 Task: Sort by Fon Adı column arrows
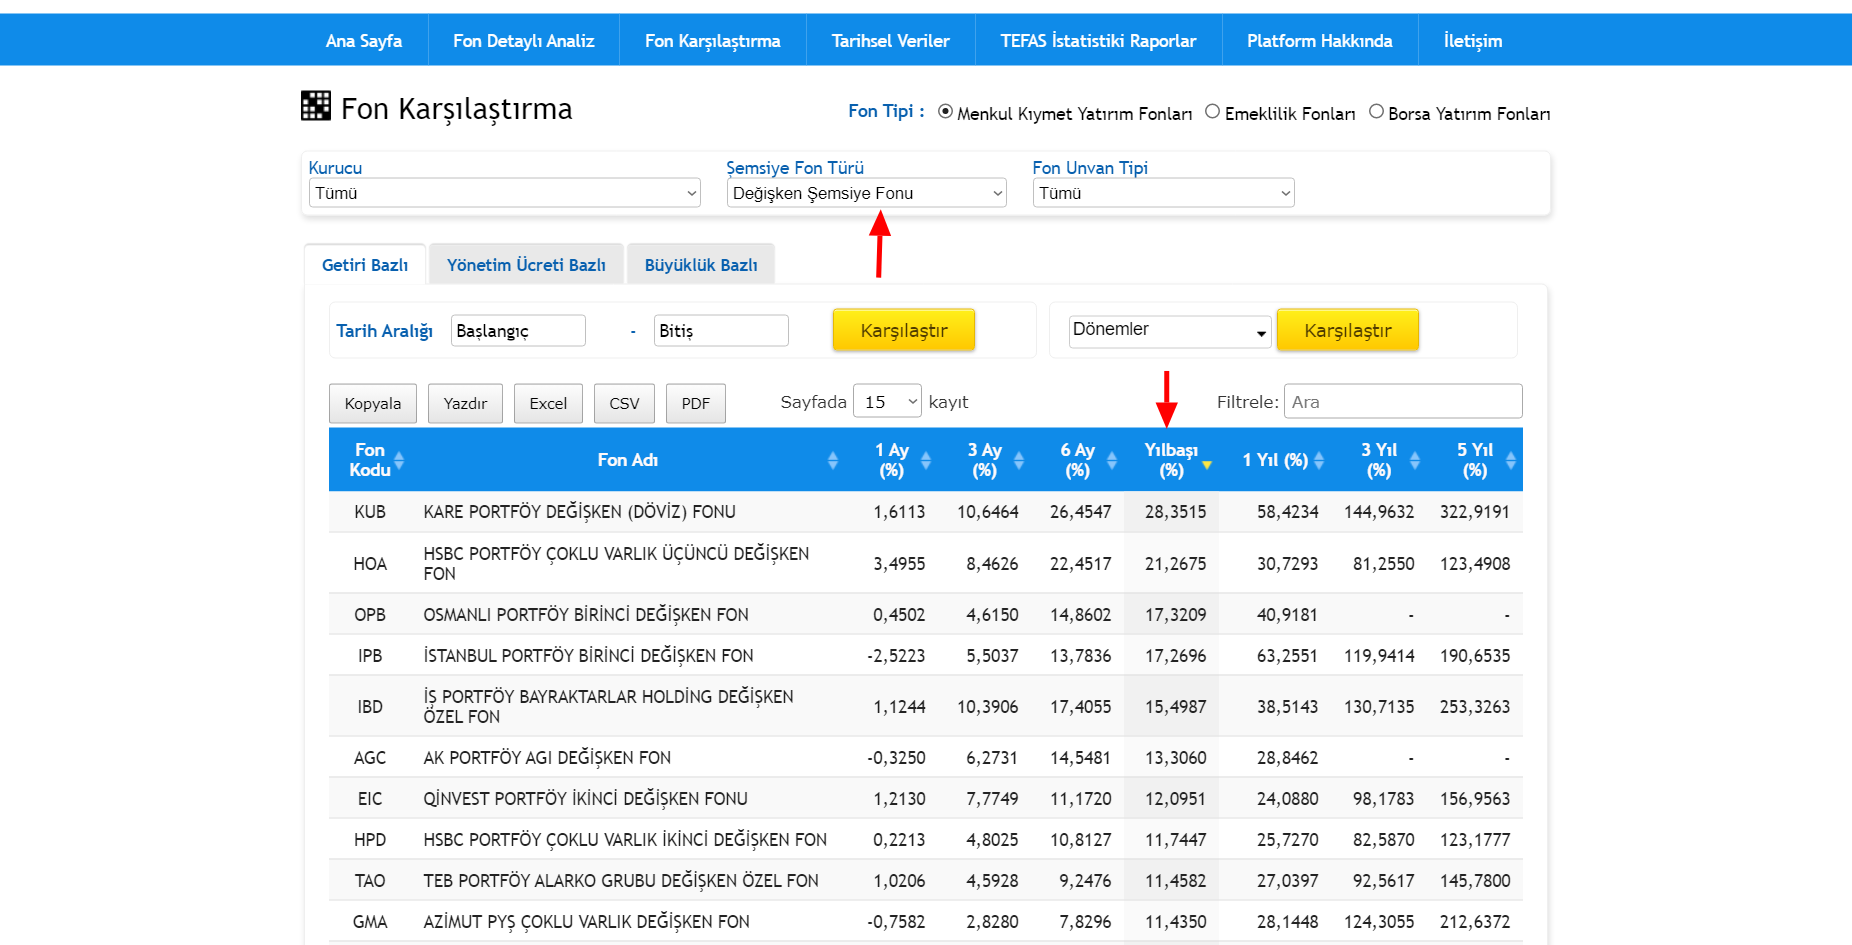tap(832, 460)
